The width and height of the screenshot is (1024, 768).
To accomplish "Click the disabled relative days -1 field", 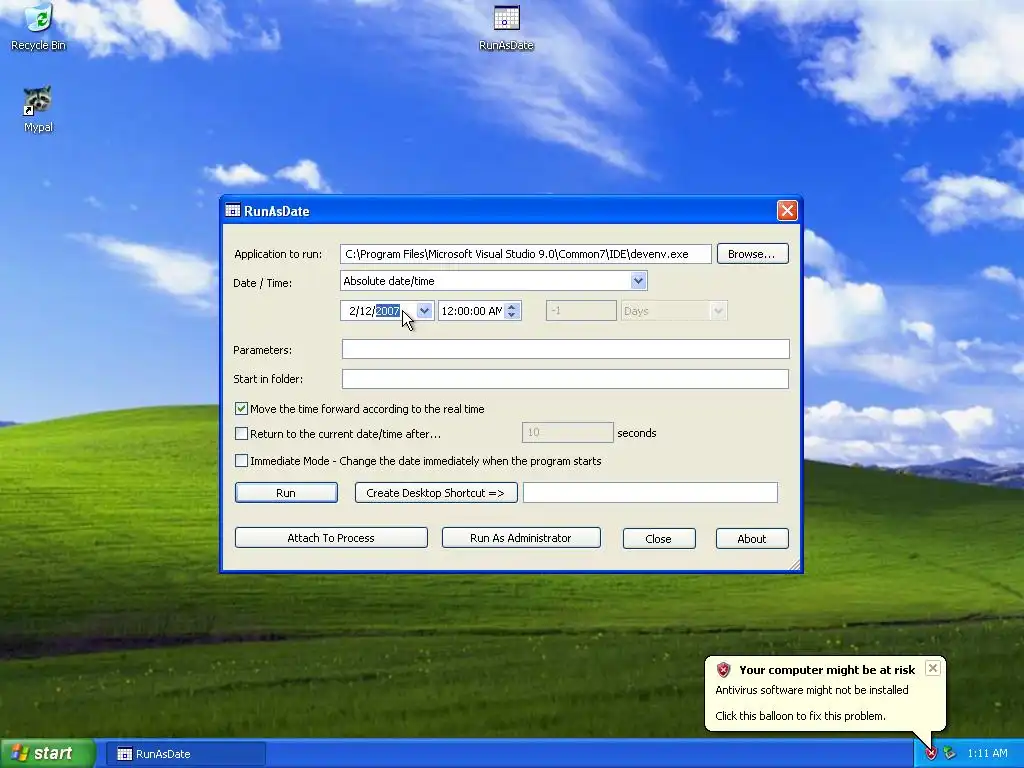I will tap(581, 311).
